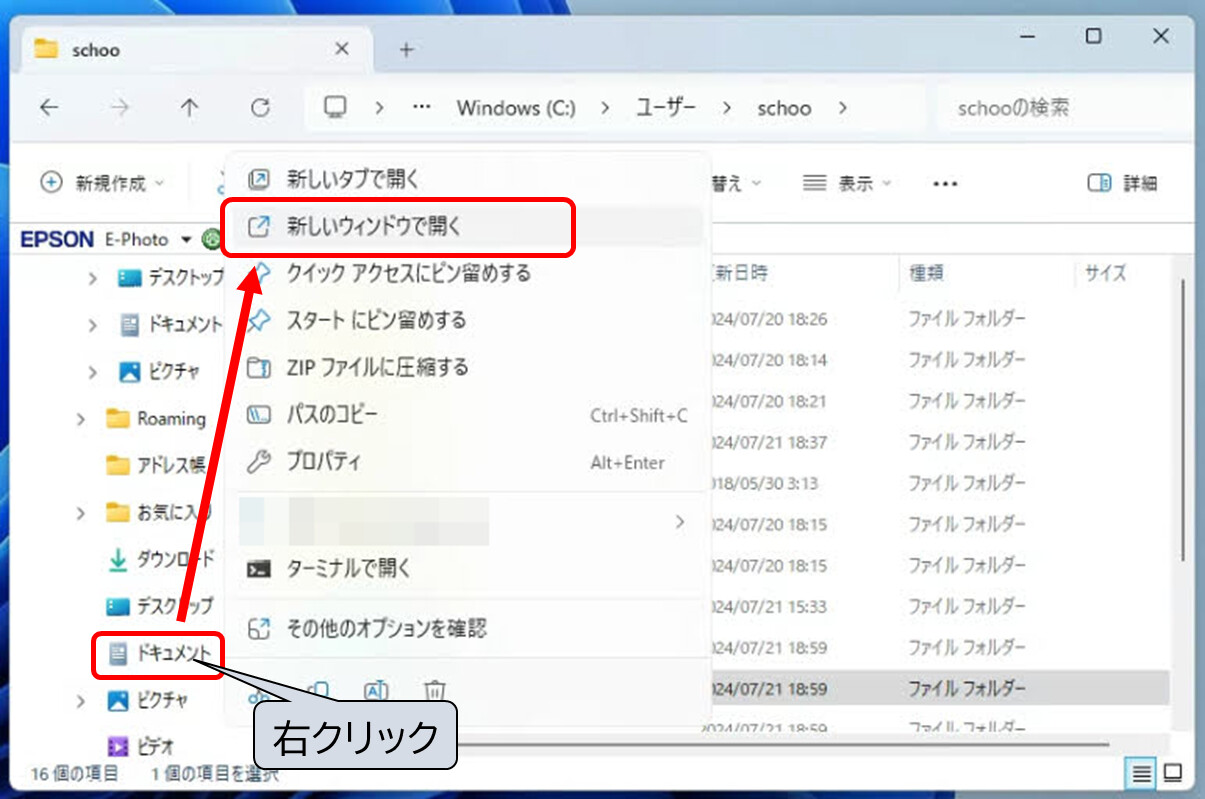The width and height of the screenshot is (1205, 799).
Task: Close the schoo tab
Action: click(342, 49)
